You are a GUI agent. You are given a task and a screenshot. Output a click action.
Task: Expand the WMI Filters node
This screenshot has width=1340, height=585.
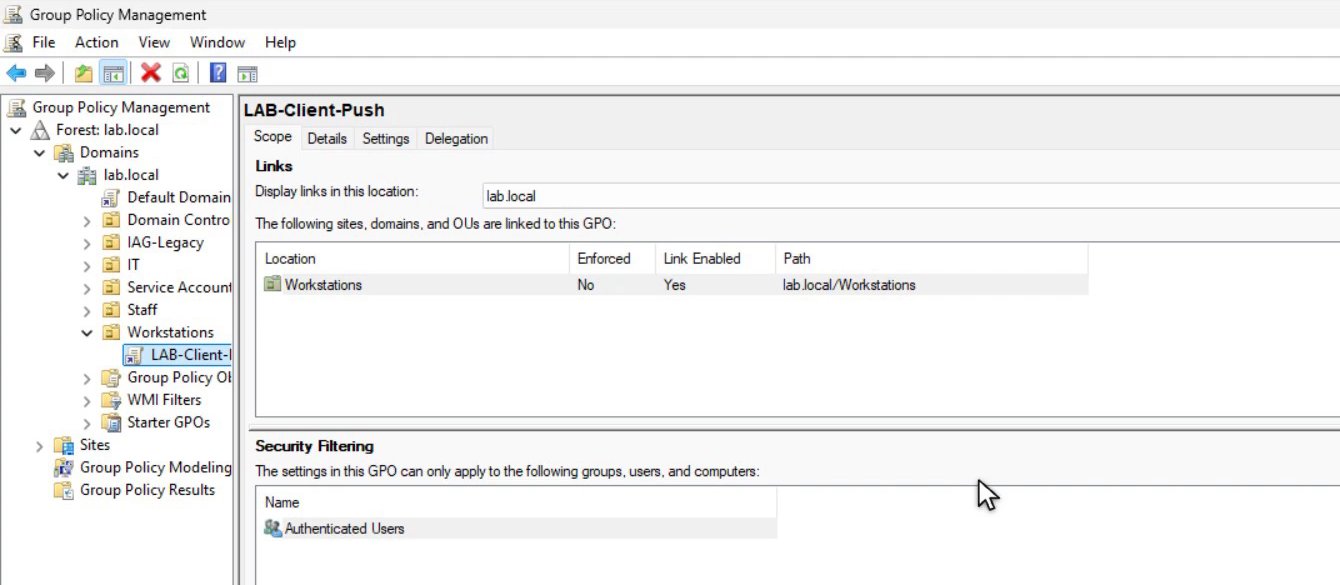click(88, 400)
